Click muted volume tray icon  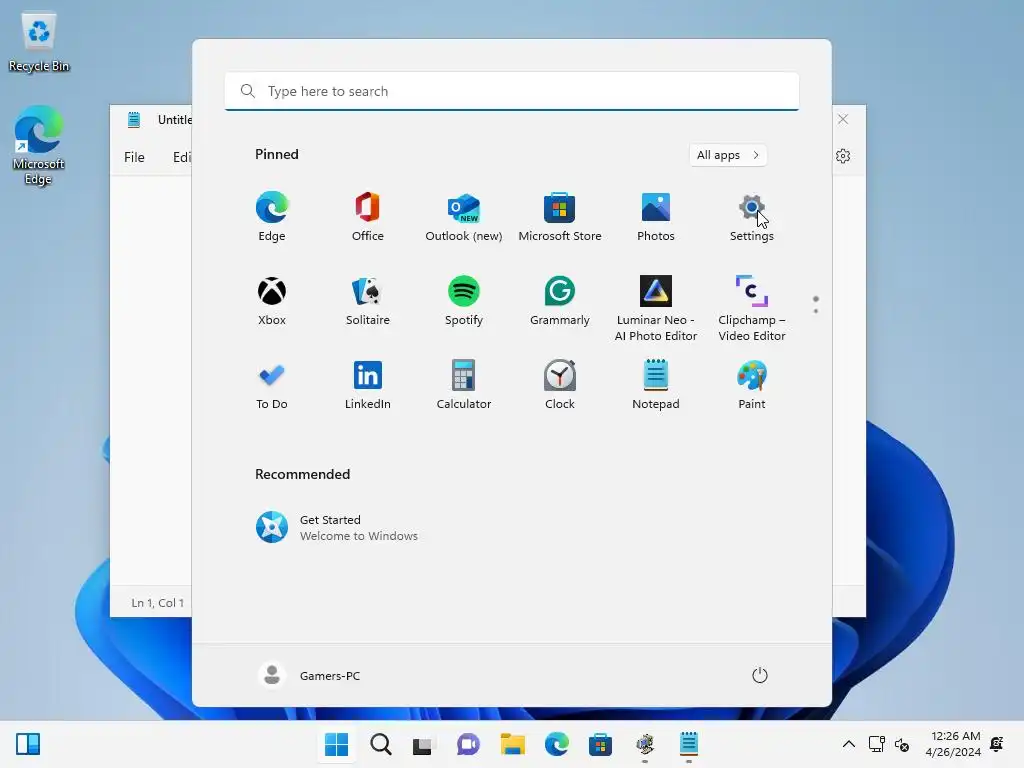click(x=902, y=744)
